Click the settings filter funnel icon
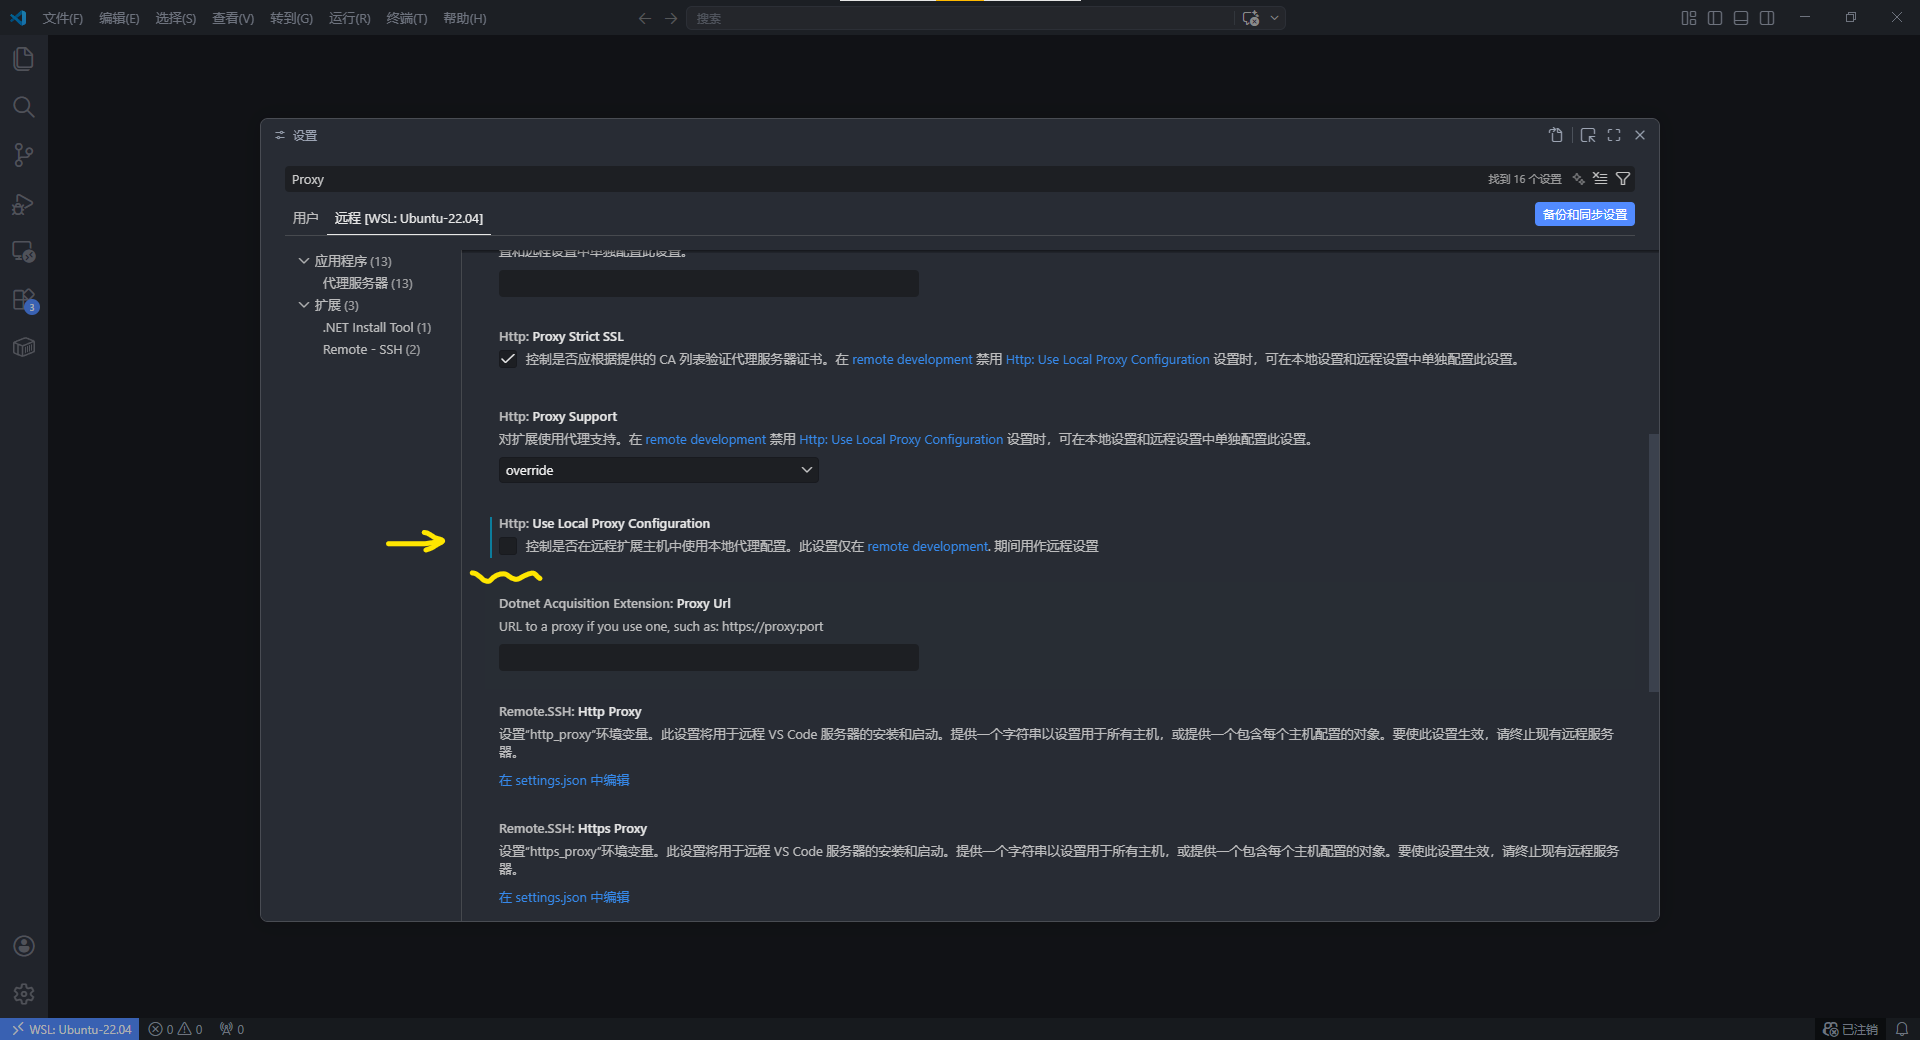Image resolution: width=1920 pixels, height=1040 pixels. [1623, 179]
